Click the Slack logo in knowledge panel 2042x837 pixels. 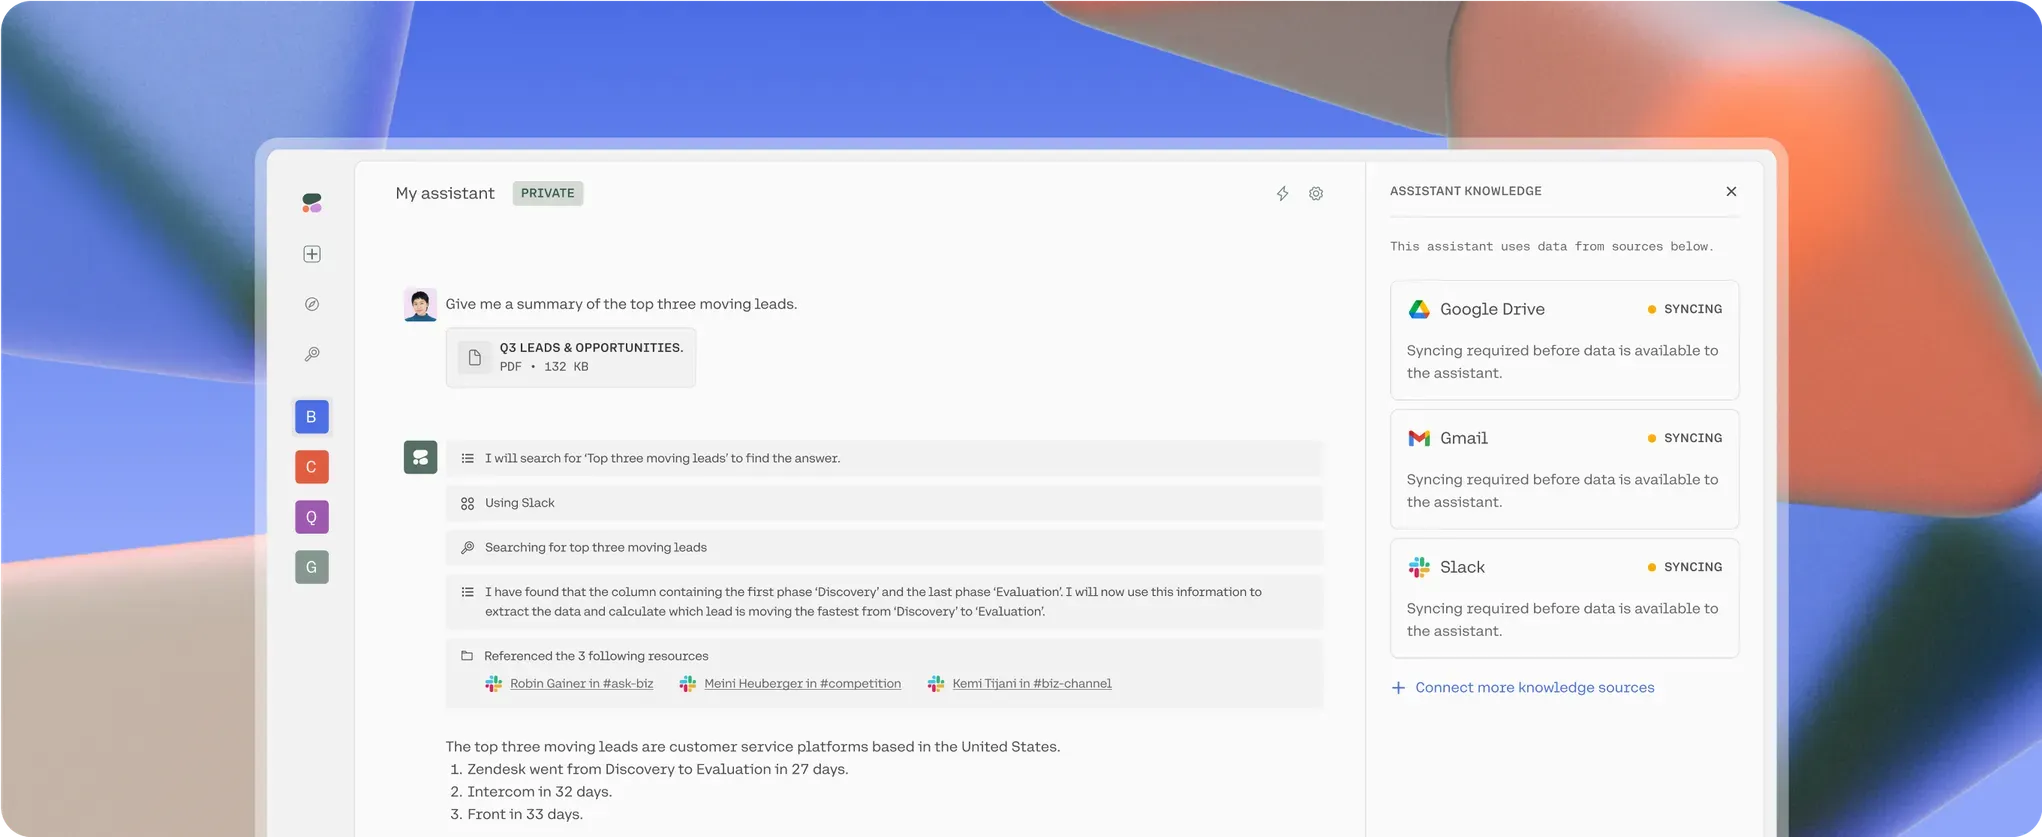tap(1419, 567)
